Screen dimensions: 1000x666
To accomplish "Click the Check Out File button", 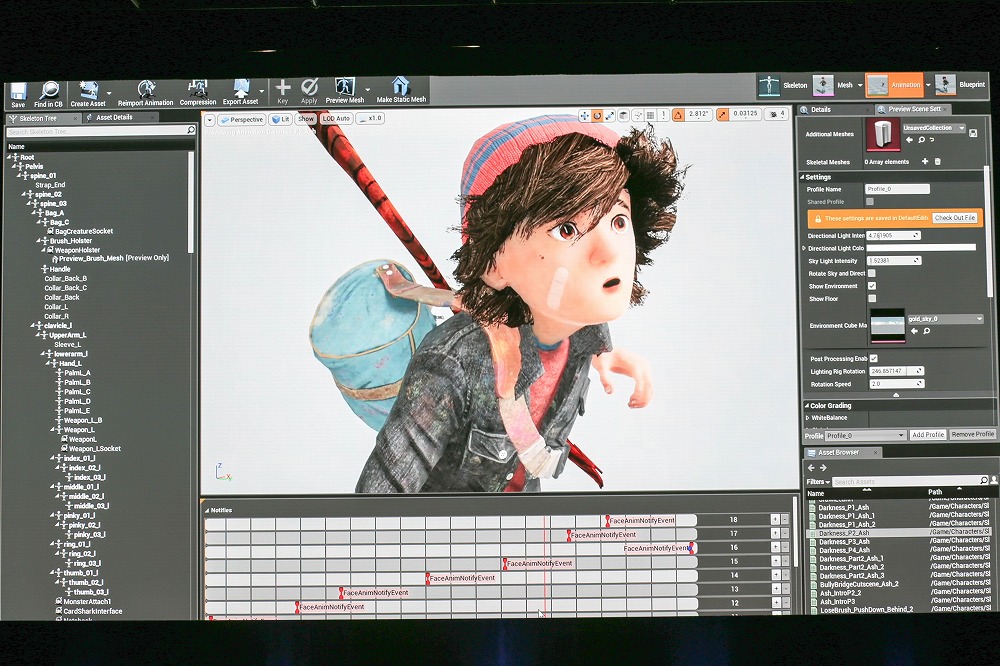I will pos(955,218).
